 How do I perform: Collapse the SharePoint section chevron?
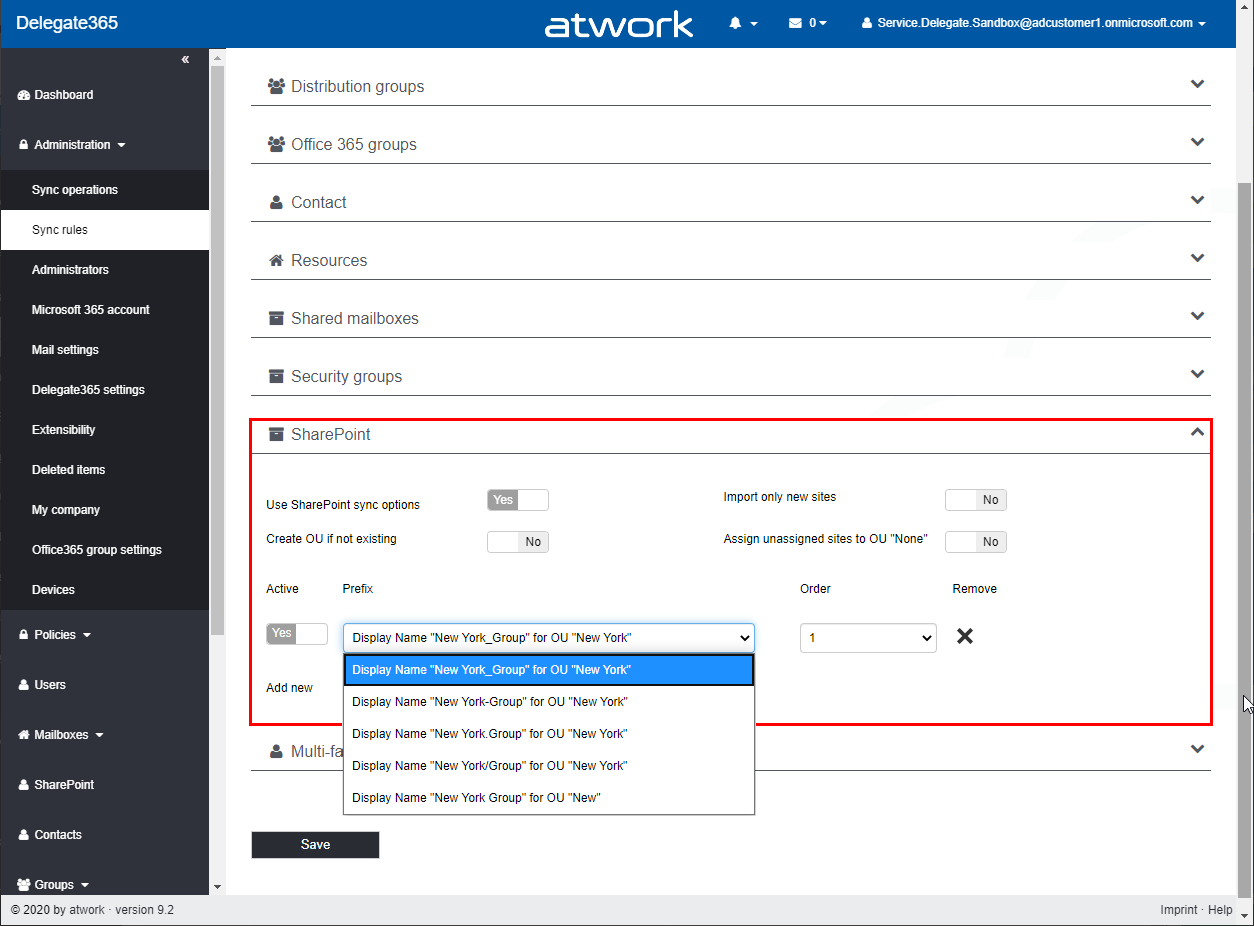(x=1197, y=433)
